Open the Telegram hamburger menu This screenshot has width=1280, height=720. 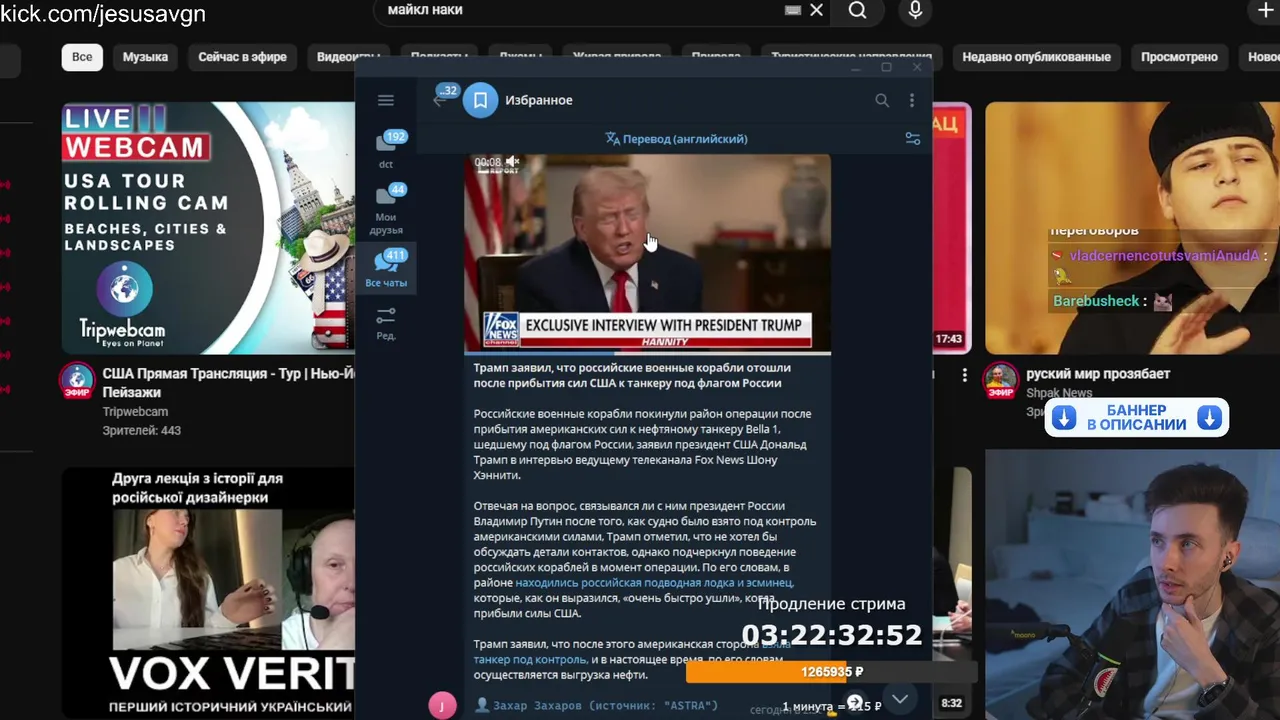click(x=385, y=100)
